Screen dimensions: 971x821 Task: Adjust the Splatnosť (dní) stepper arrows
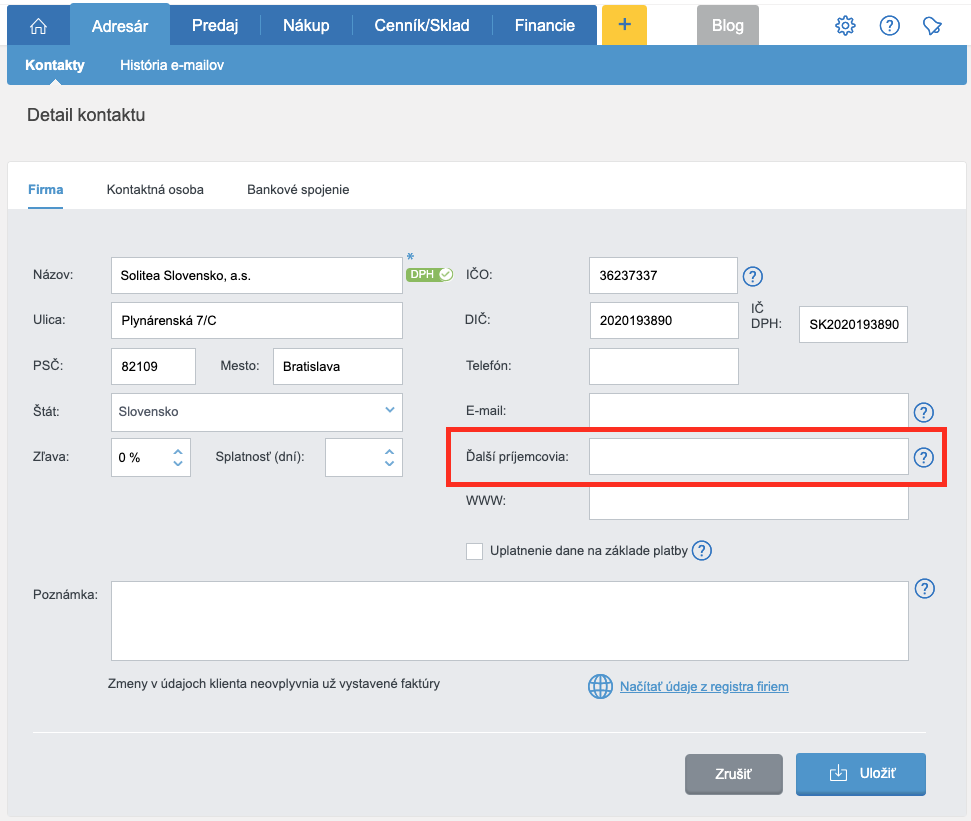click(x=389, y=457)
